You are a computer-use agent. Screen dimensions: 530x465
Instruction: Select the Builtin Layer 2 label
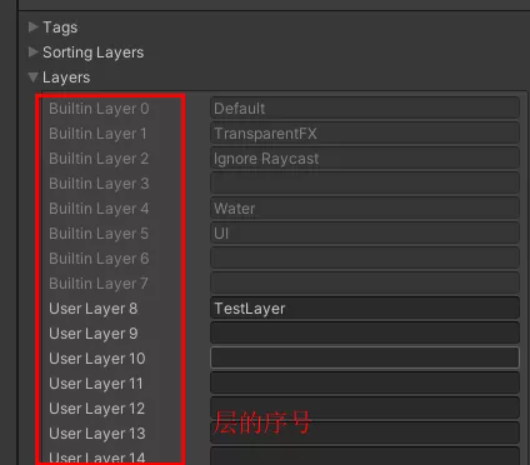click(x=99, y=159)
